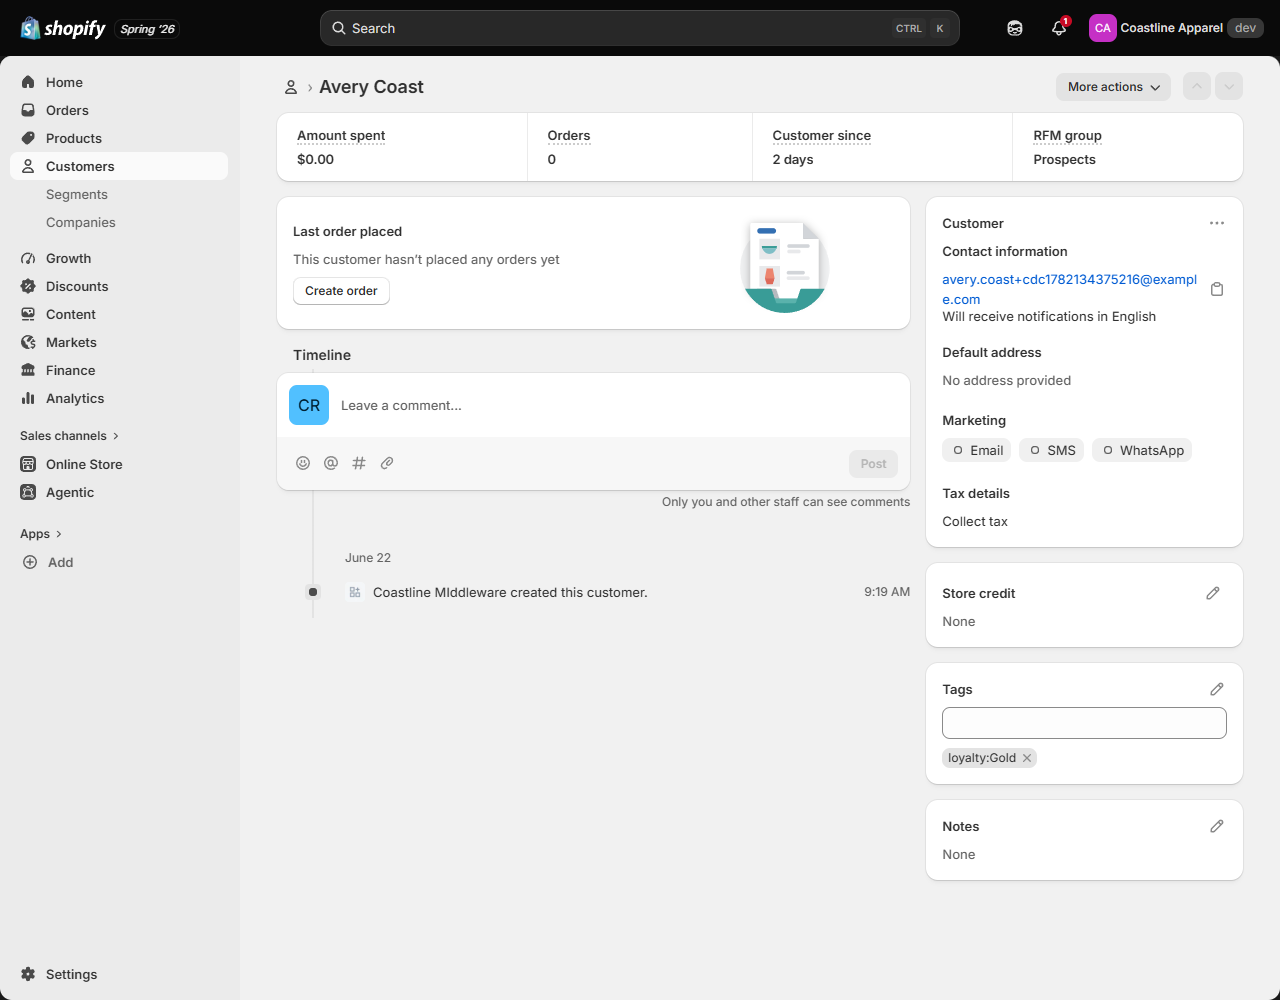1280x1000 pixels.
Task: Click the customer email link
Action: [x=1069, y=289]
